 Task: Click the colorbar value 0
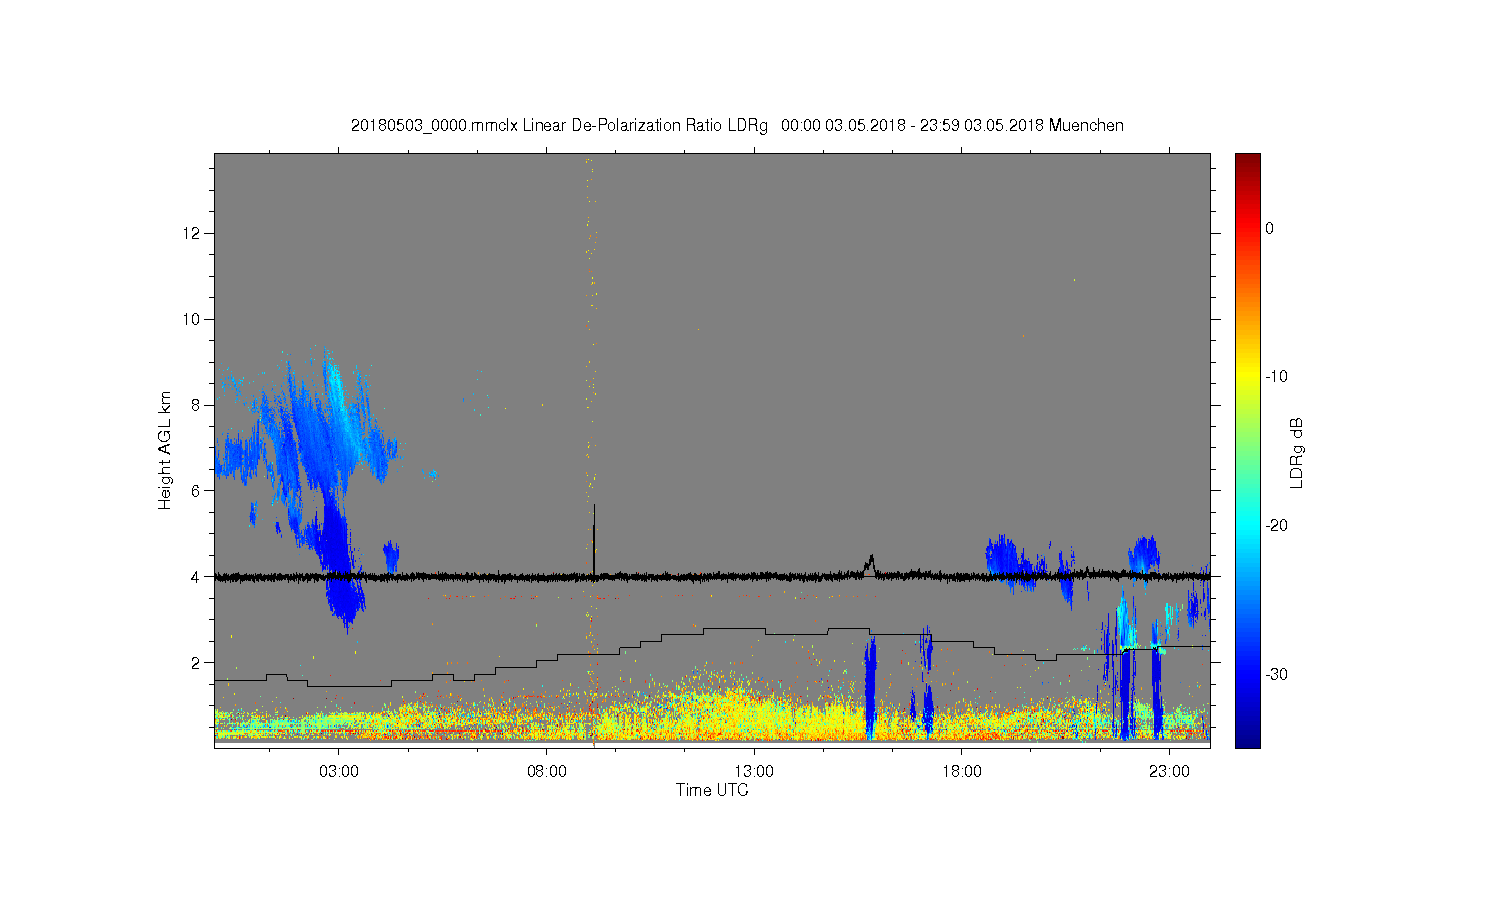coord(1270,228)
